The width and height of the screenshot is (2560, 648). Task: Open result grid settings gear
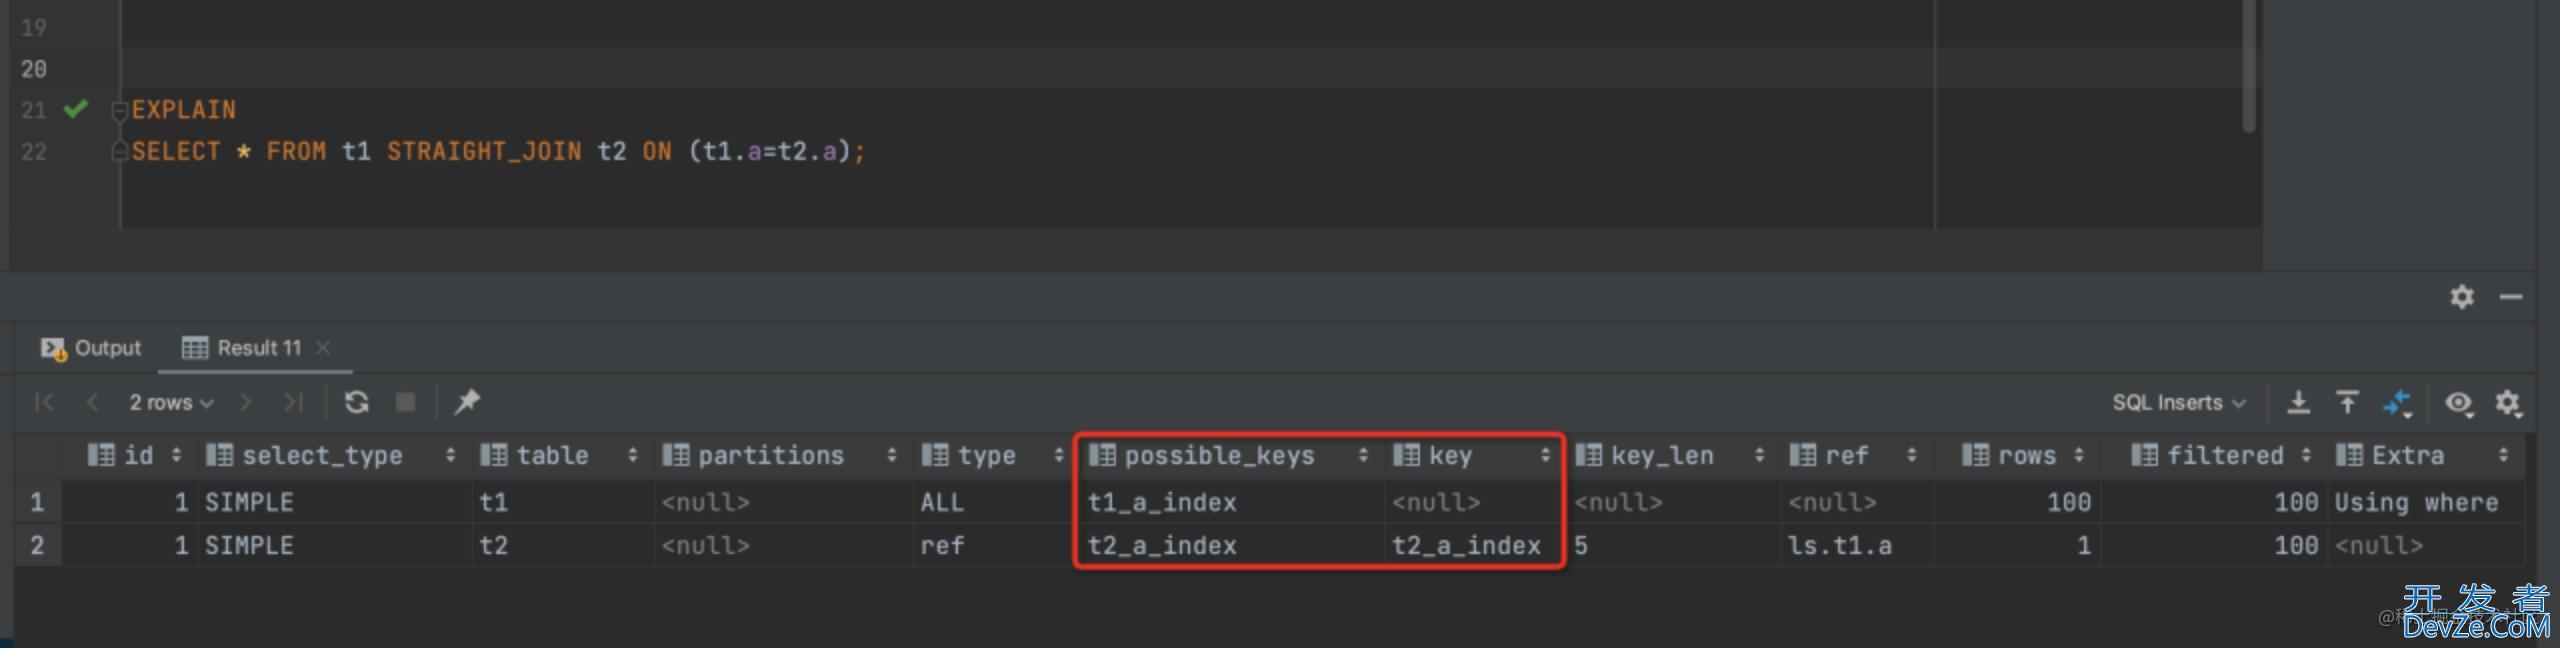click(x=2507, y=403)
